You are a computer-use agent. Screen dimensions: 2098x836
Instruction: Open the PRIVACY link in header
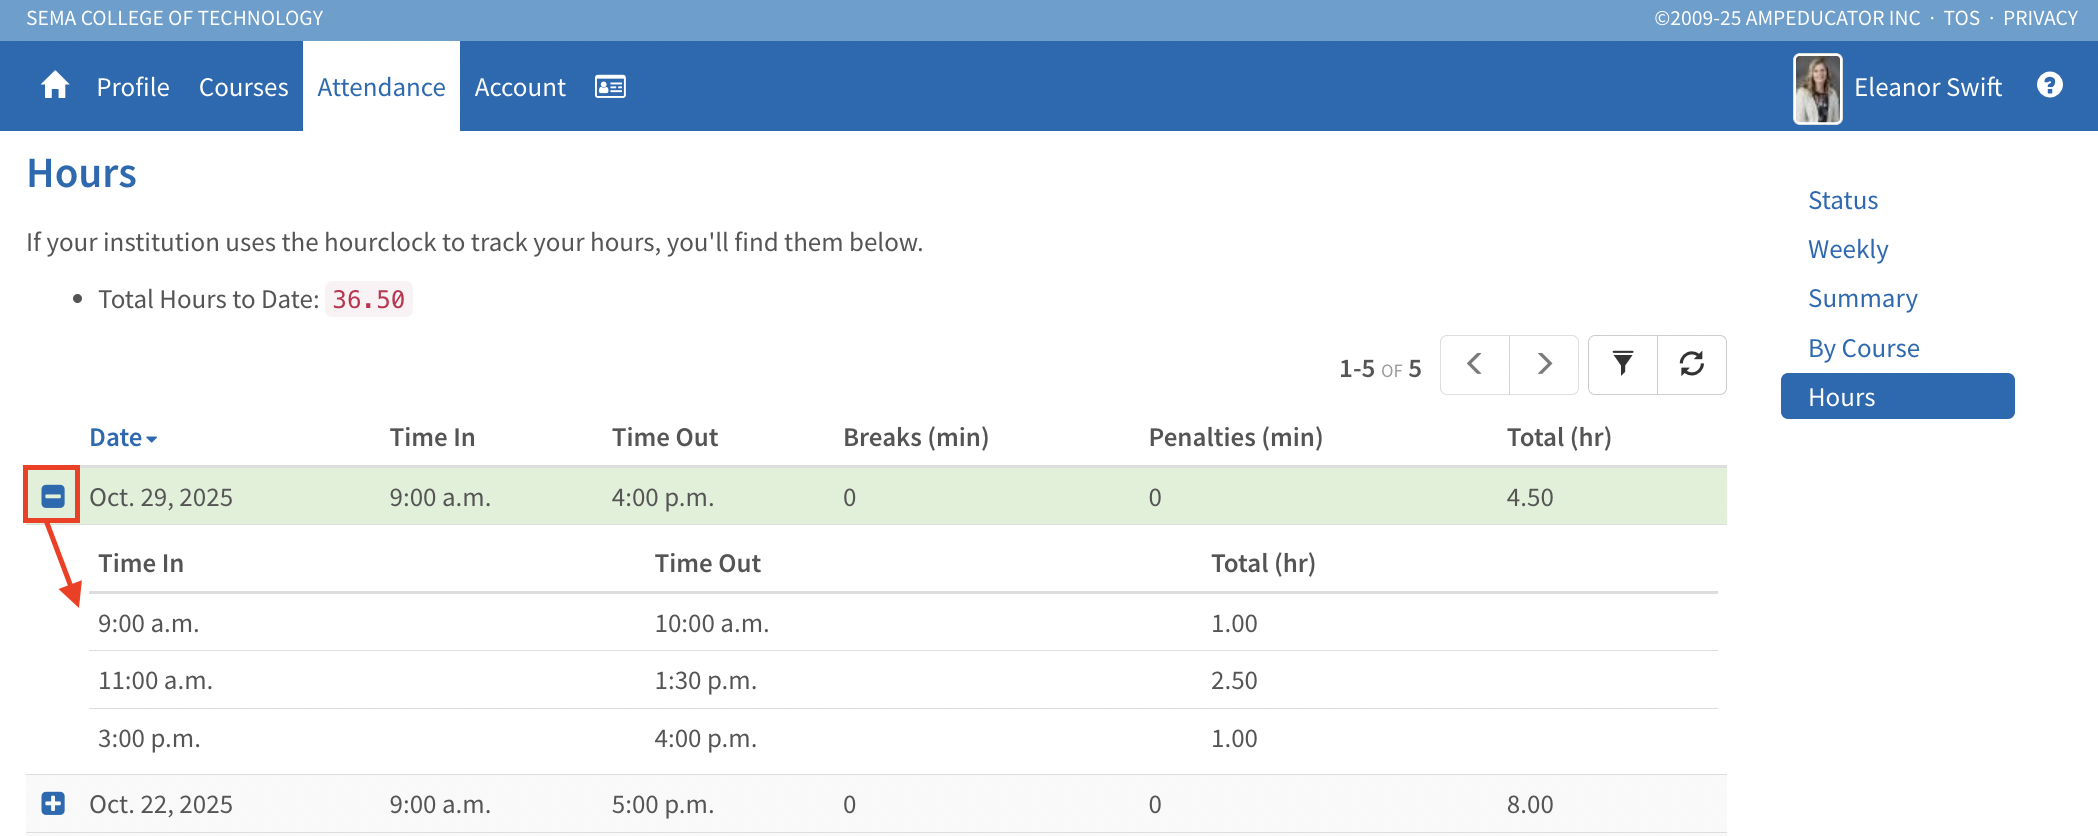(x=2040, y=18)
